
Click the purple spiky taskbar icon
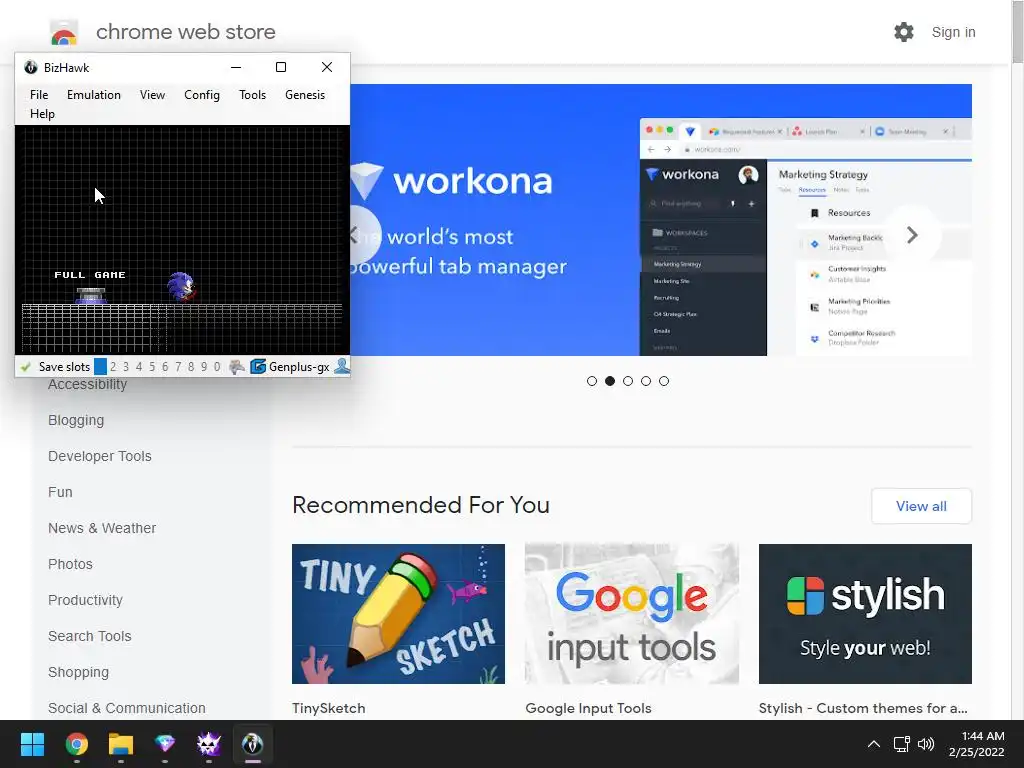coord(209,744)
